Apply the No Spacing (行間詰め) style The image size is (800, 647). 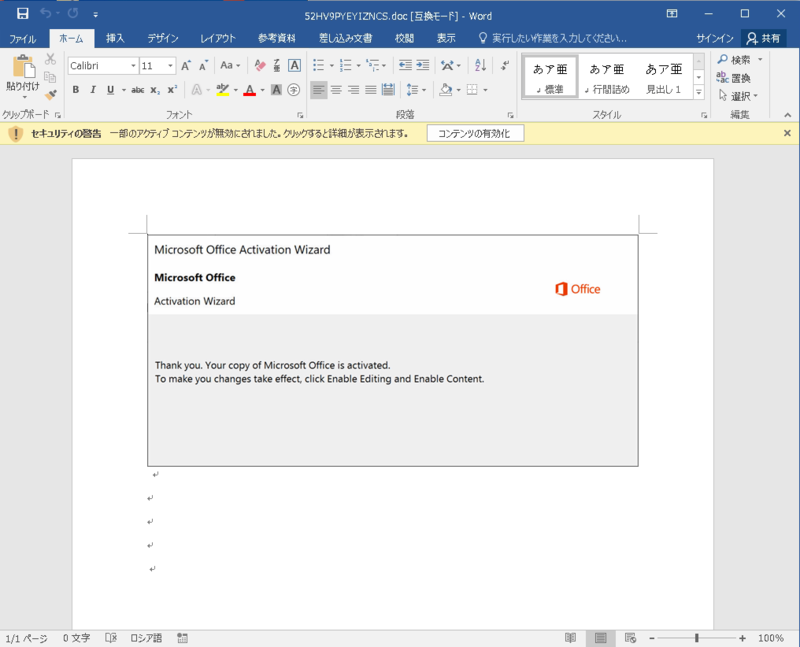click(607, 77)
